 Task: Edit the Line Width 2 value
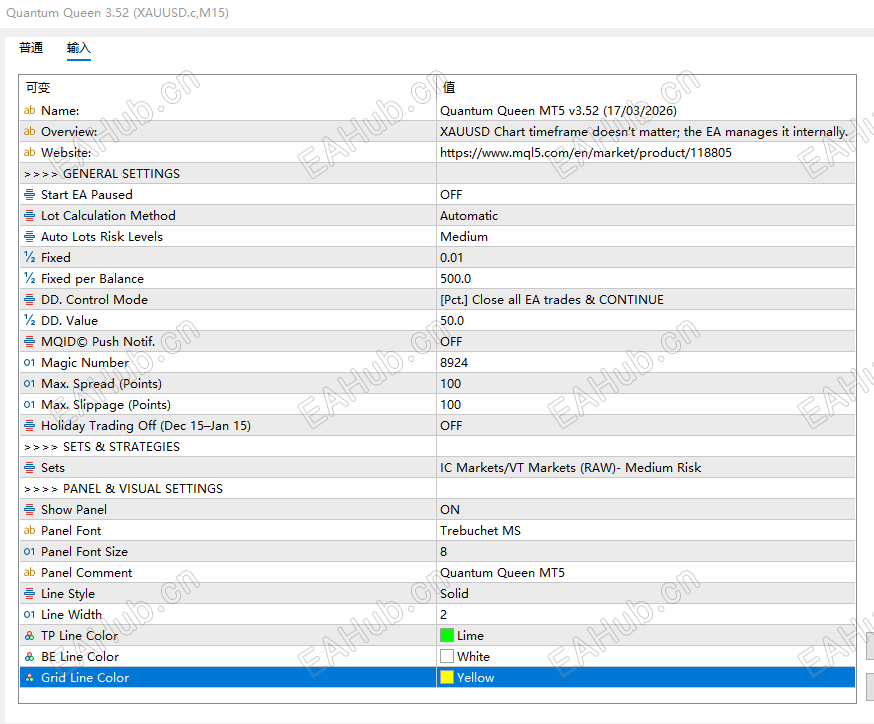point(646,615)
